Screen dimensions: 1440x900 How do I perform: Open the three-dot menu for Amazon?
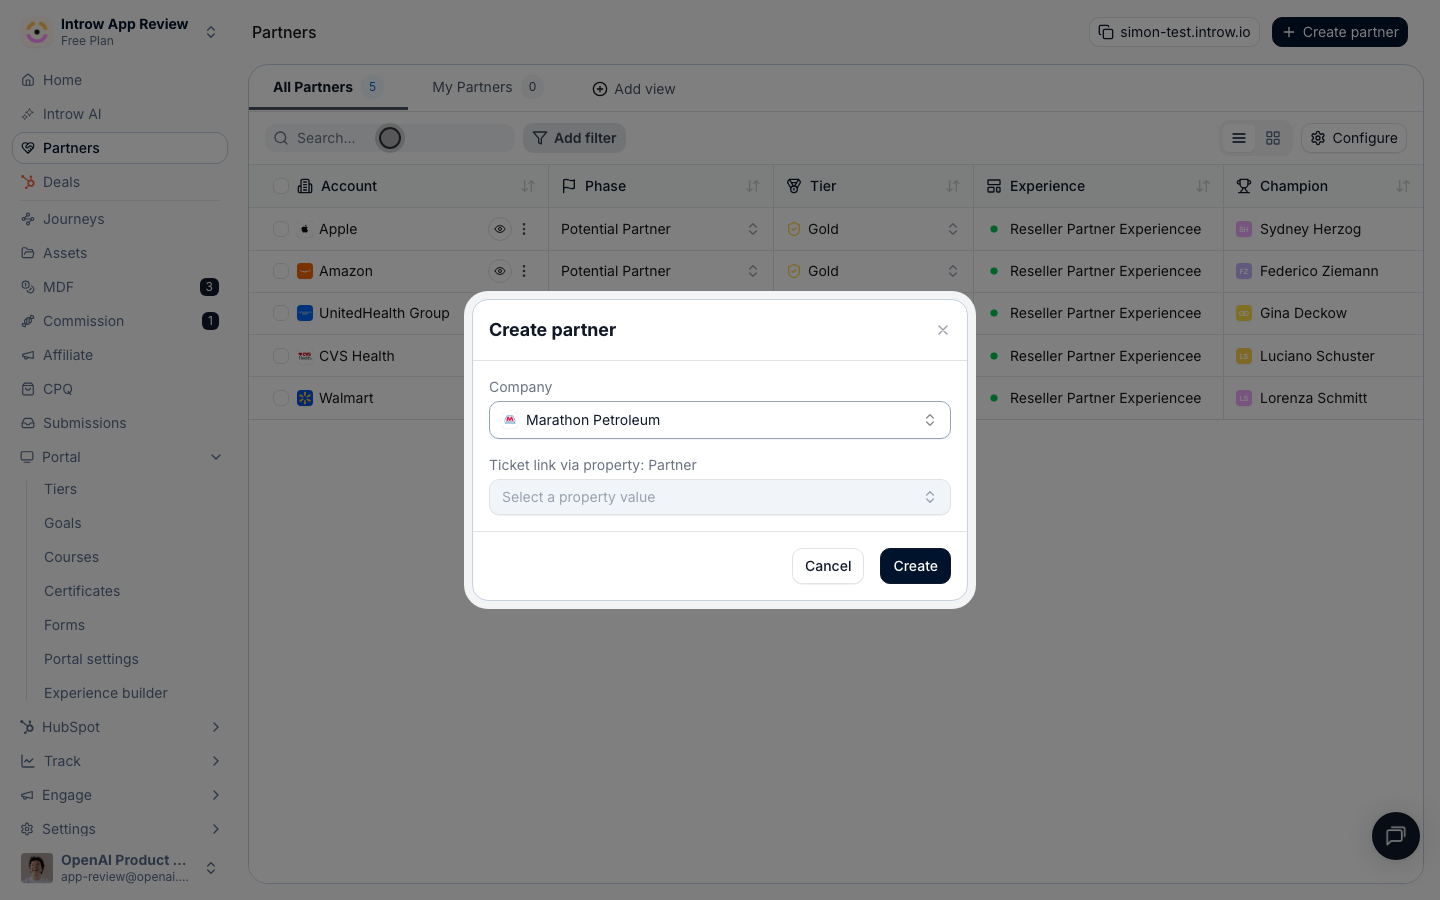[x=524, y=271]
